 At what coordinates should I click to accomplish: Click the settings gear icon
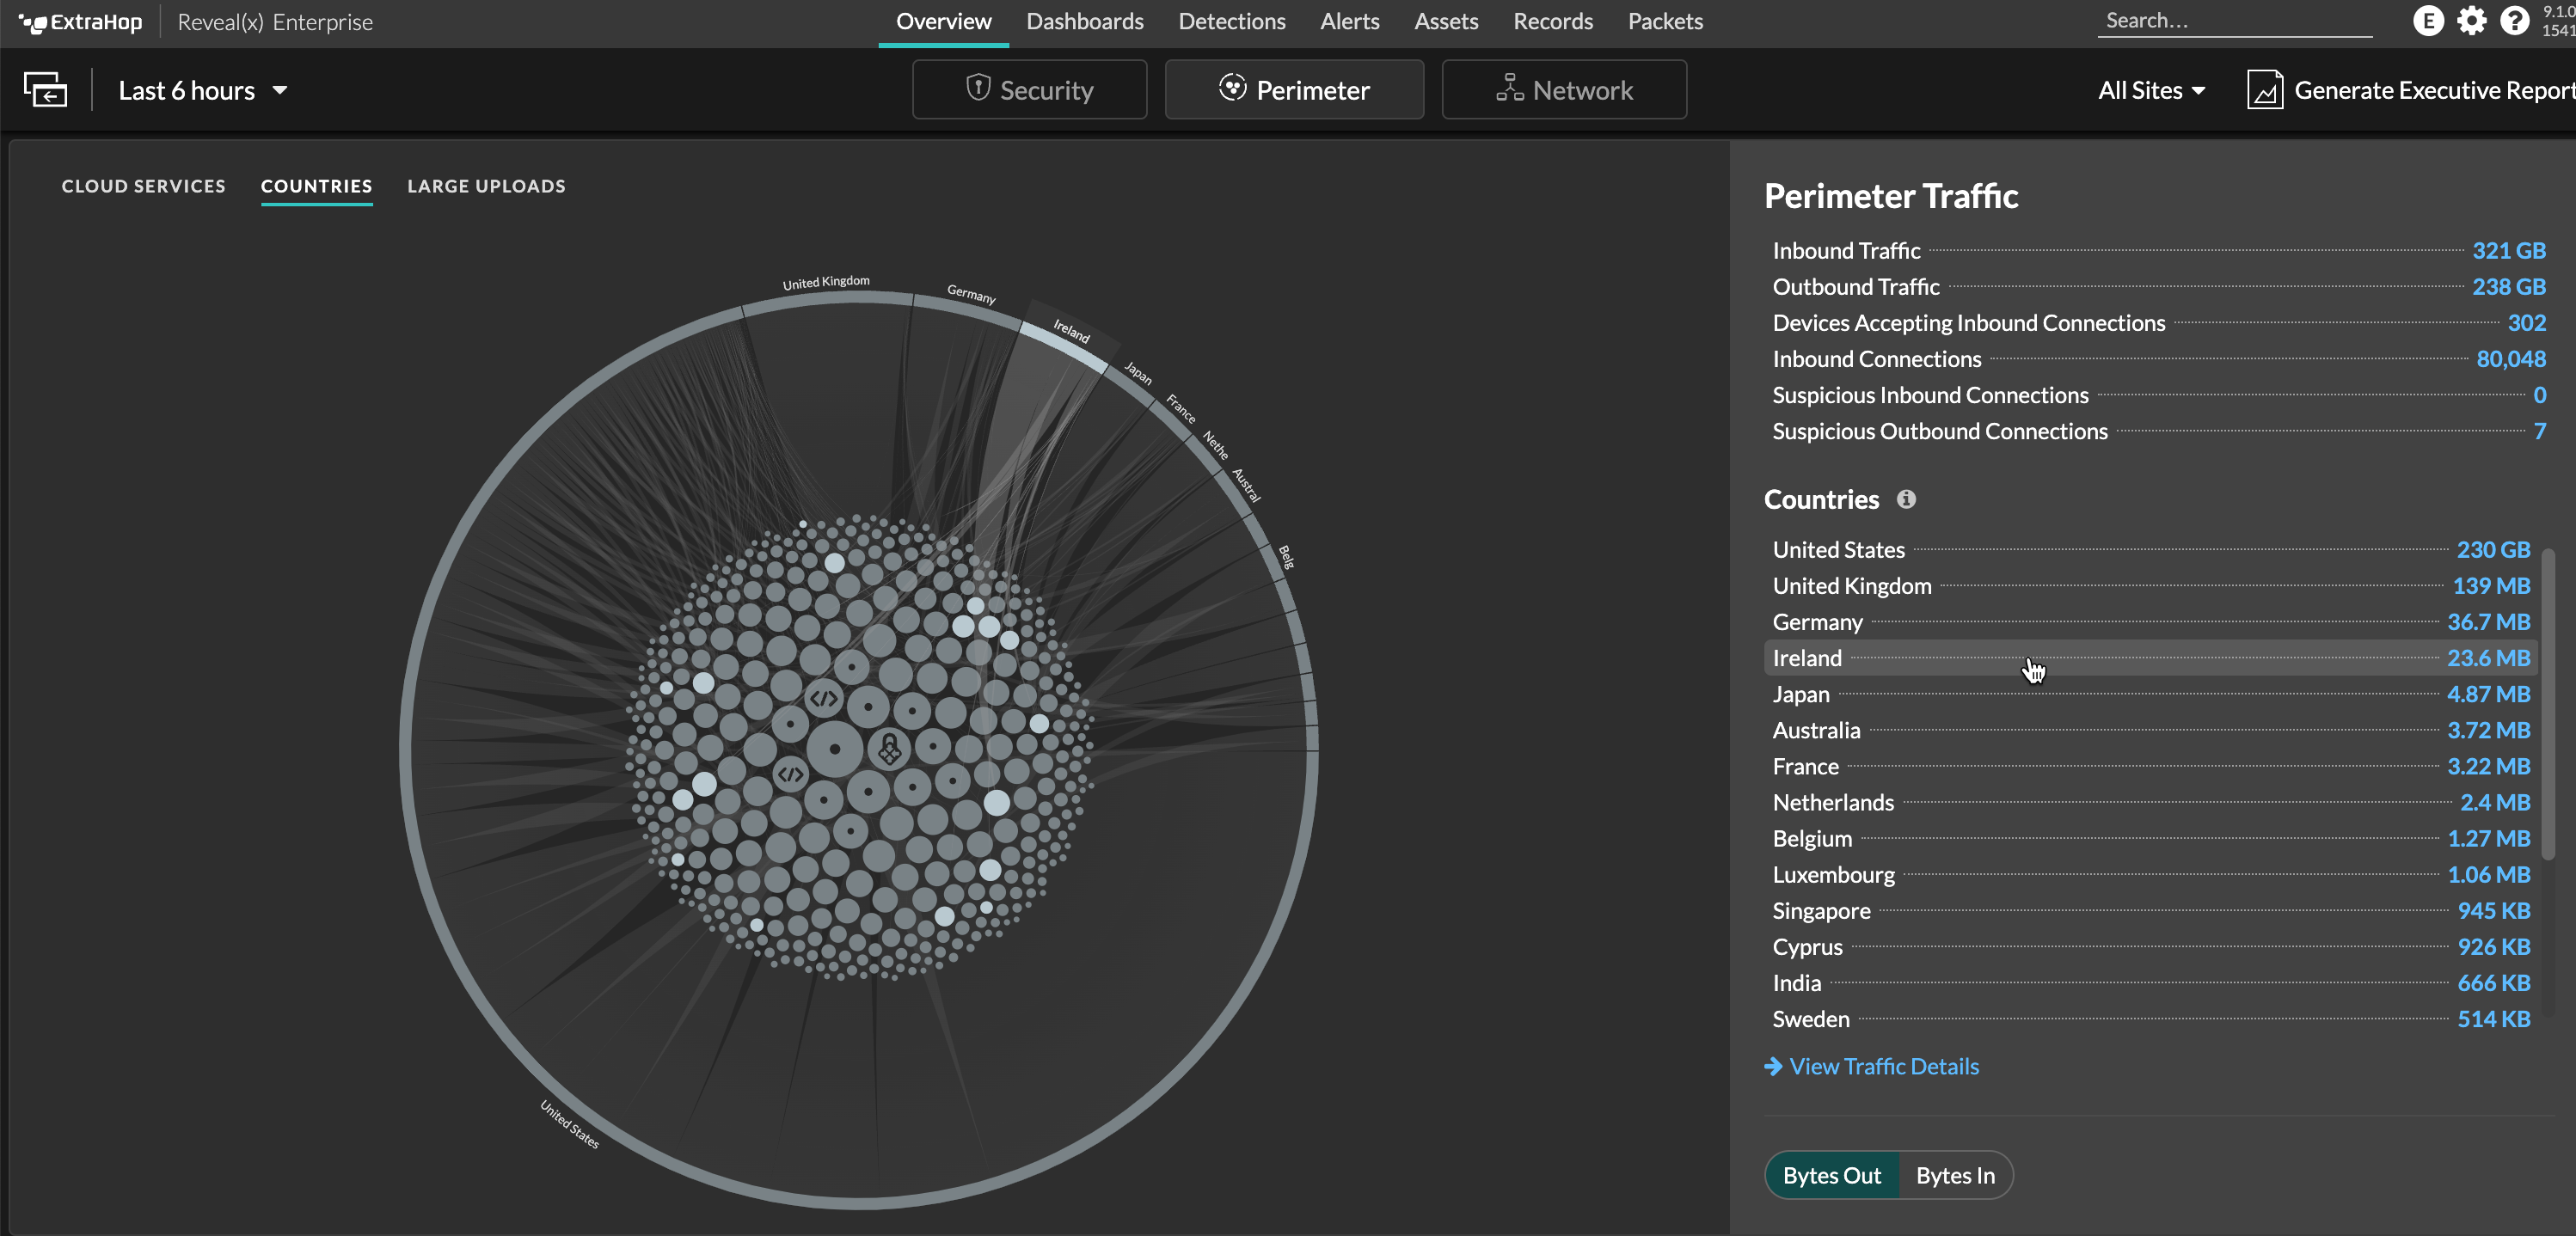click(2469, 21)
